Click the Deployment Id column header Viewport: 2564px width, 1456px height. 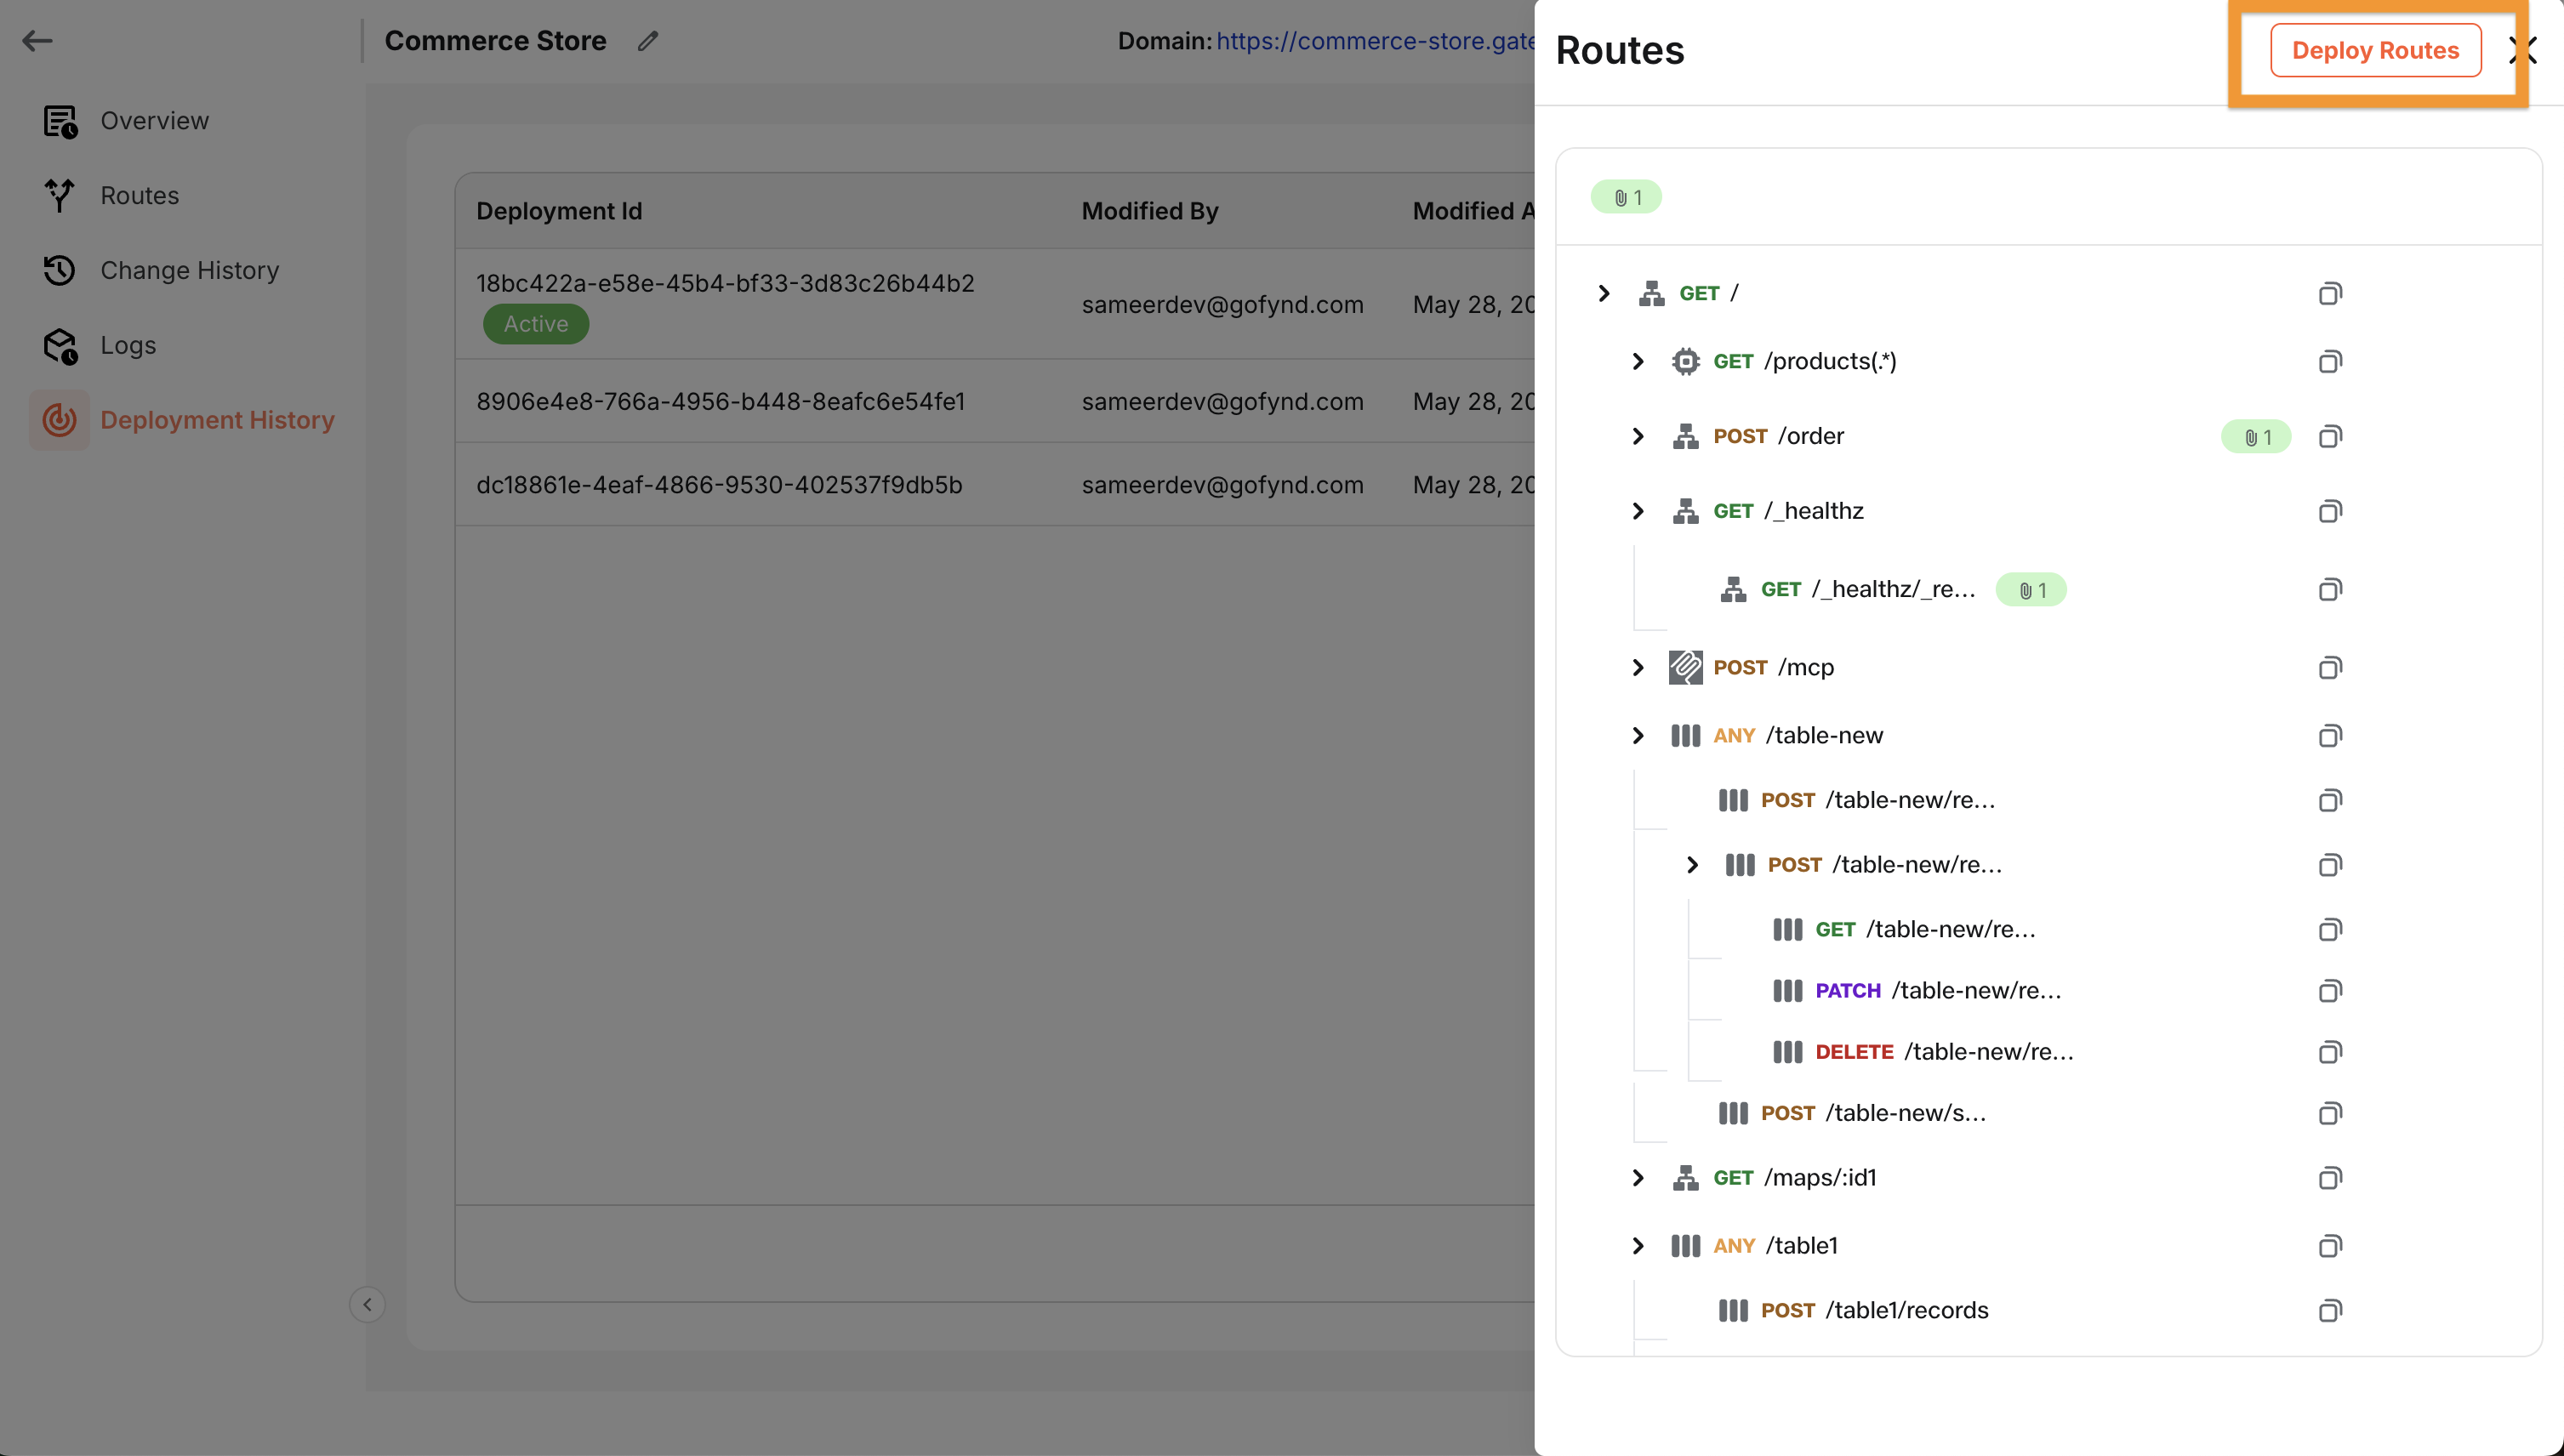[x=559, y=211]
